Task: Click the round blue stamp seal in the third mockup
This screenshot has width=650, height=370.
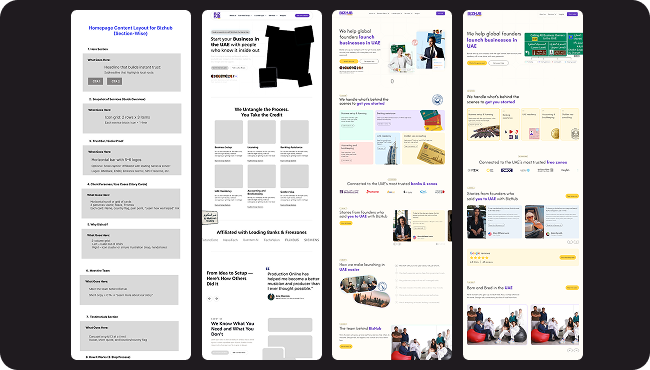Action: click(437, 100)
